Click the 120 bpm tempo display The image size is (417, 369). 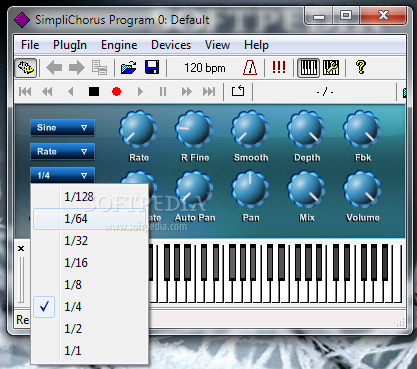tap(205, 68)
